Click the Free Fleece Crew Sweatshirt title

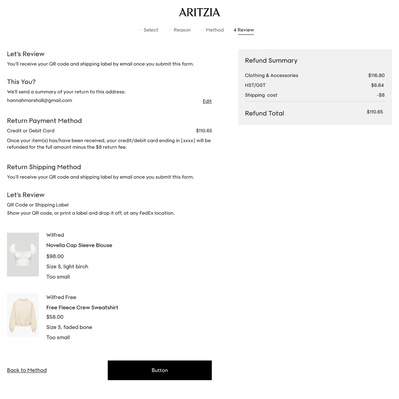[82, 307]
